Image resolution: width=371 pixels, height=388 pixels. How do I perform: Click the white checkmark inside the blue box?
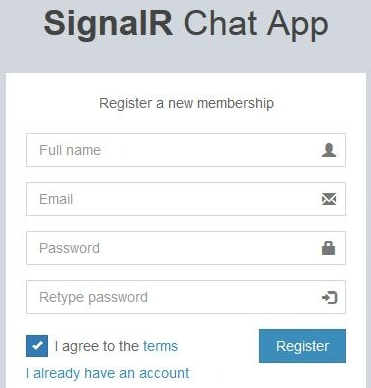click(37, 345)
